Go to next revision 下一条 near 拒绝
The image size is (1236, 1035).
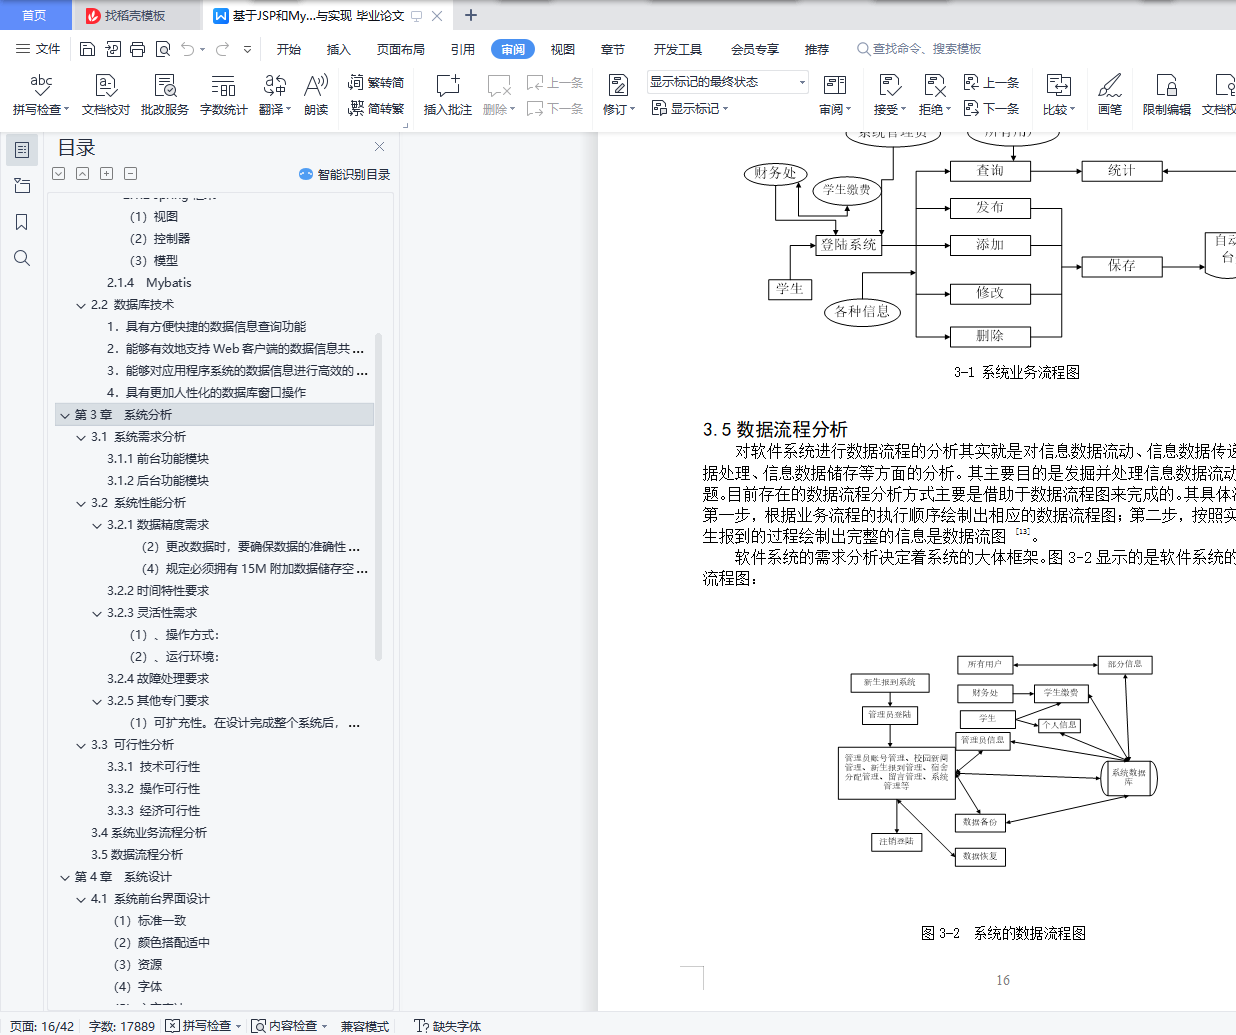tap(991, 108)
